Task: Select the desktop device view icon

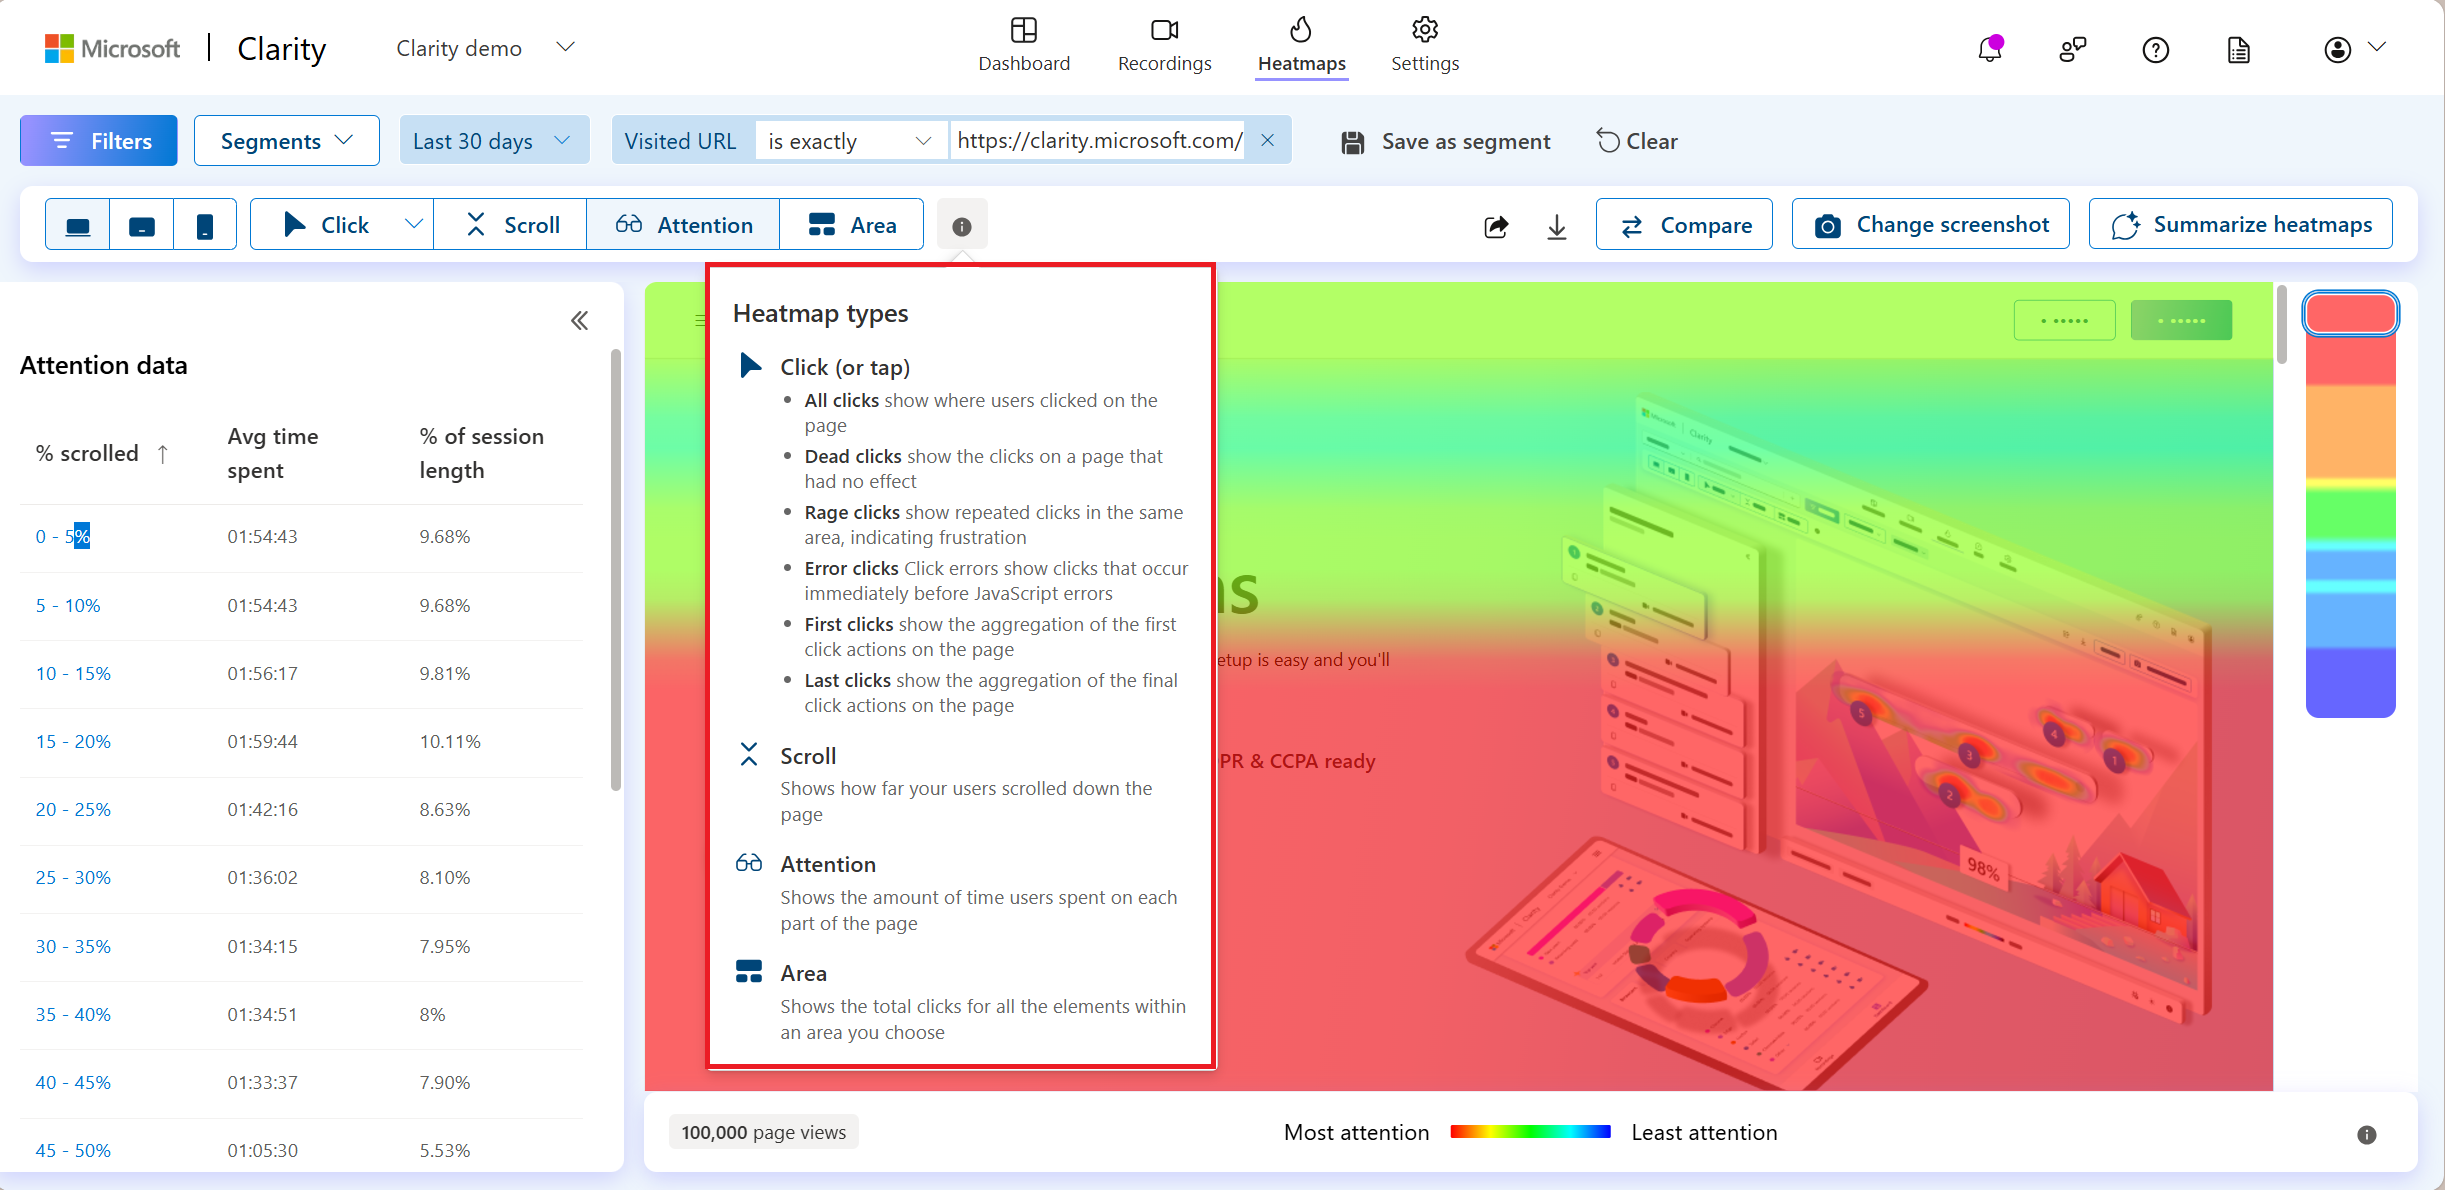Action: (78, 225)
